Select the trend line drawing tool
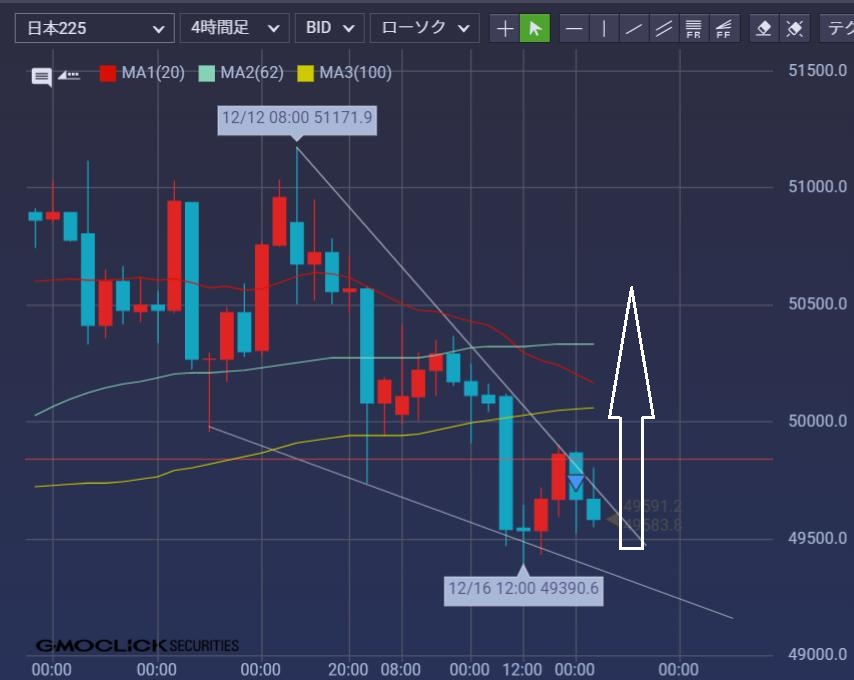 point(634,28)
